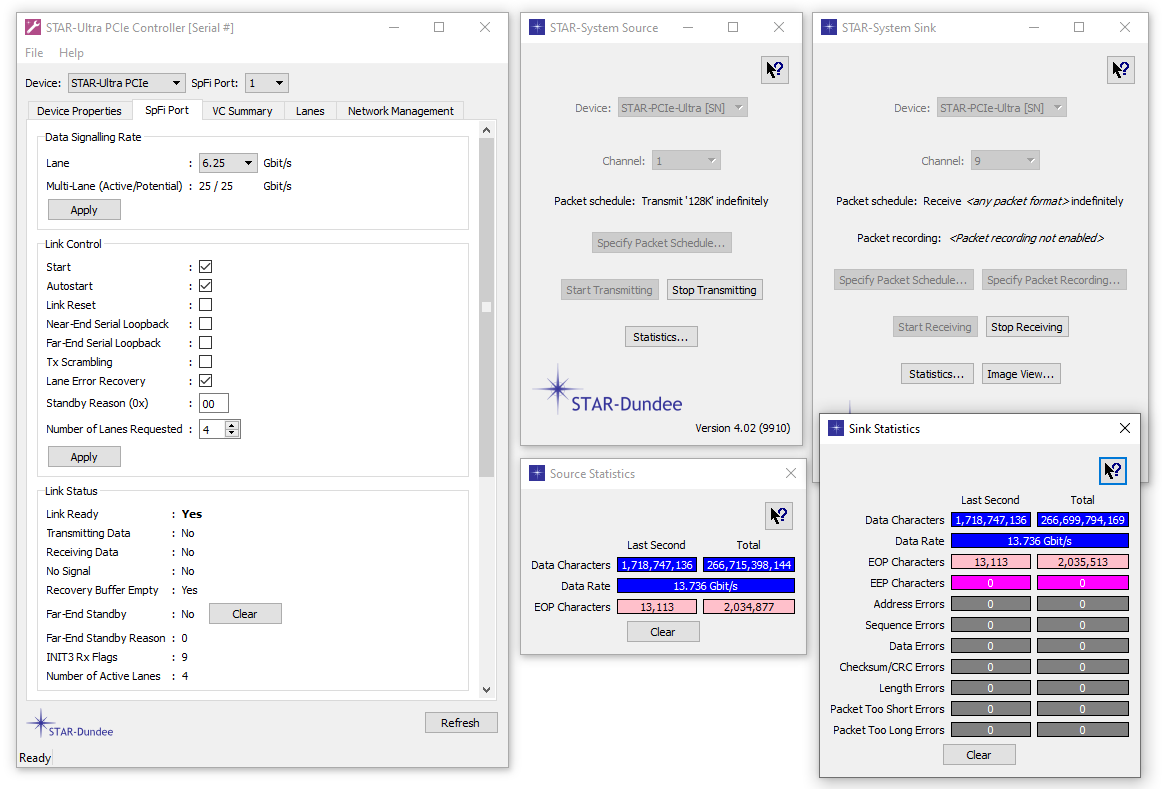
Task: Increase Number of Lanes Requested with up arrow
Action: [x=232, y=425]
